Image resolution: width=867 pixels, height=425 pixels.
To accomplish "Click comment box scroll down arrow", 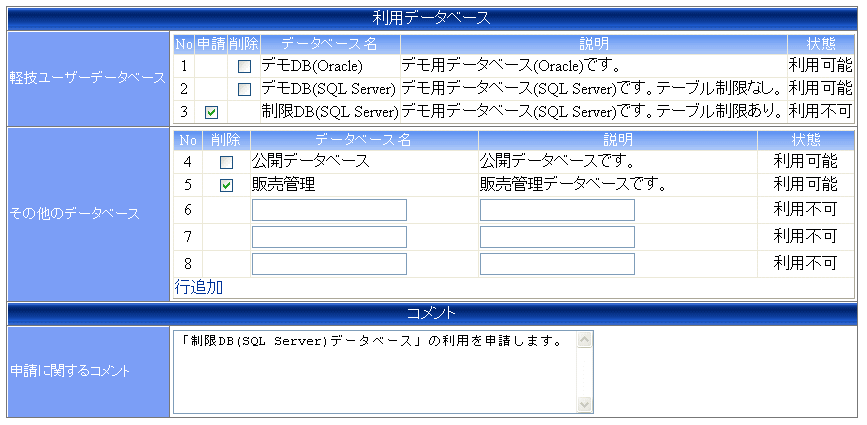I will click(584, 405).
